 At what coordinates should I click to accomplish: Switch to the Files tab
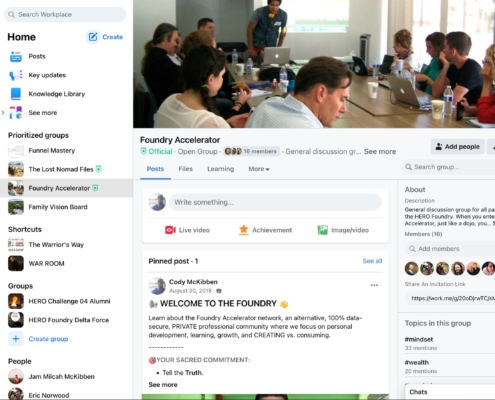pos(186,169)
